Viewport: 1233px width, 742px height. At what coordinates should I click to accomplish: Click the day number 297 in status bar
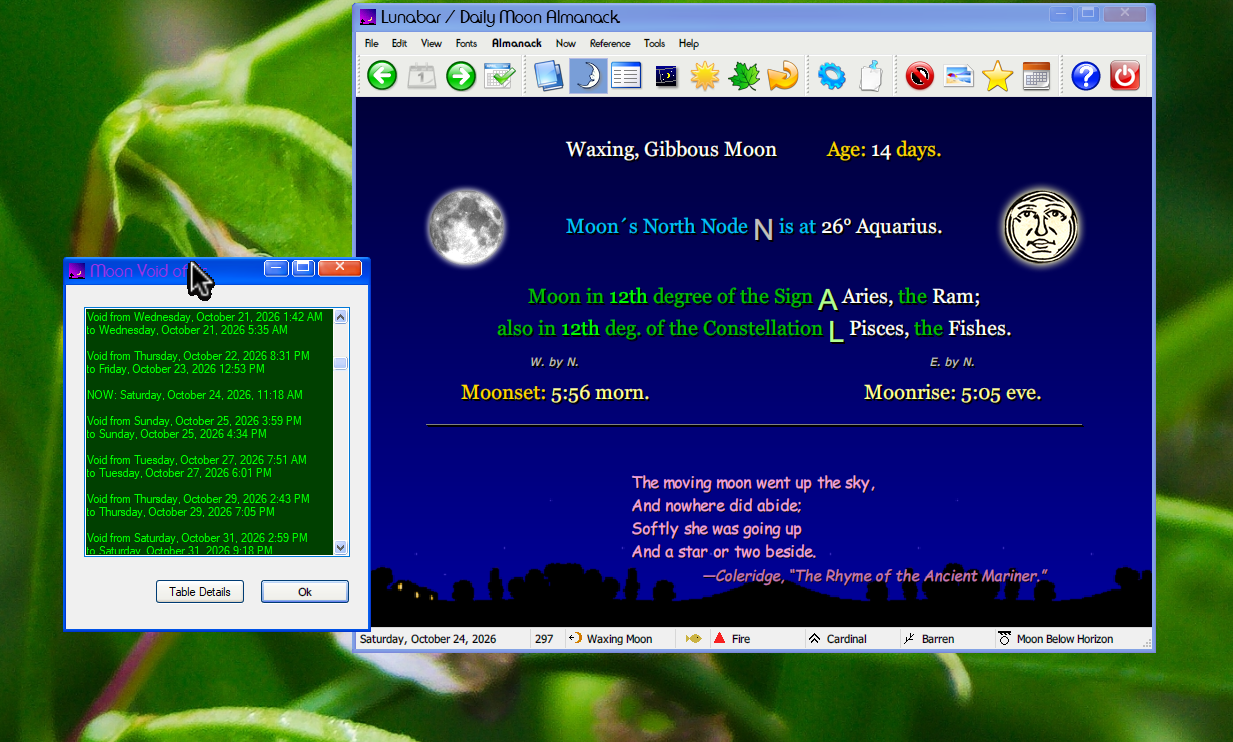coord(544,639)
